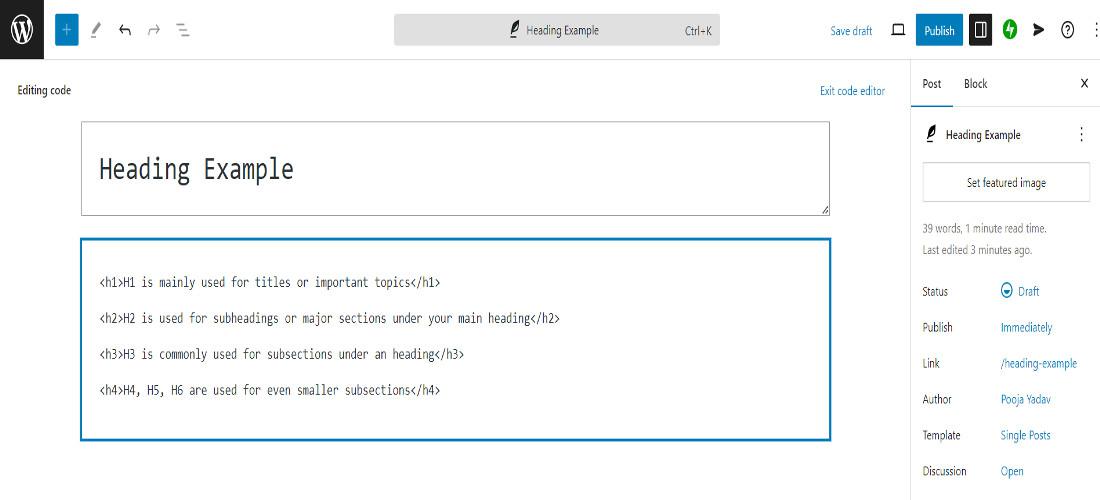The image size is (1100, 500).
Task: Click Exit code editor link
Action: pyautogui.click(x=852, y=91)
